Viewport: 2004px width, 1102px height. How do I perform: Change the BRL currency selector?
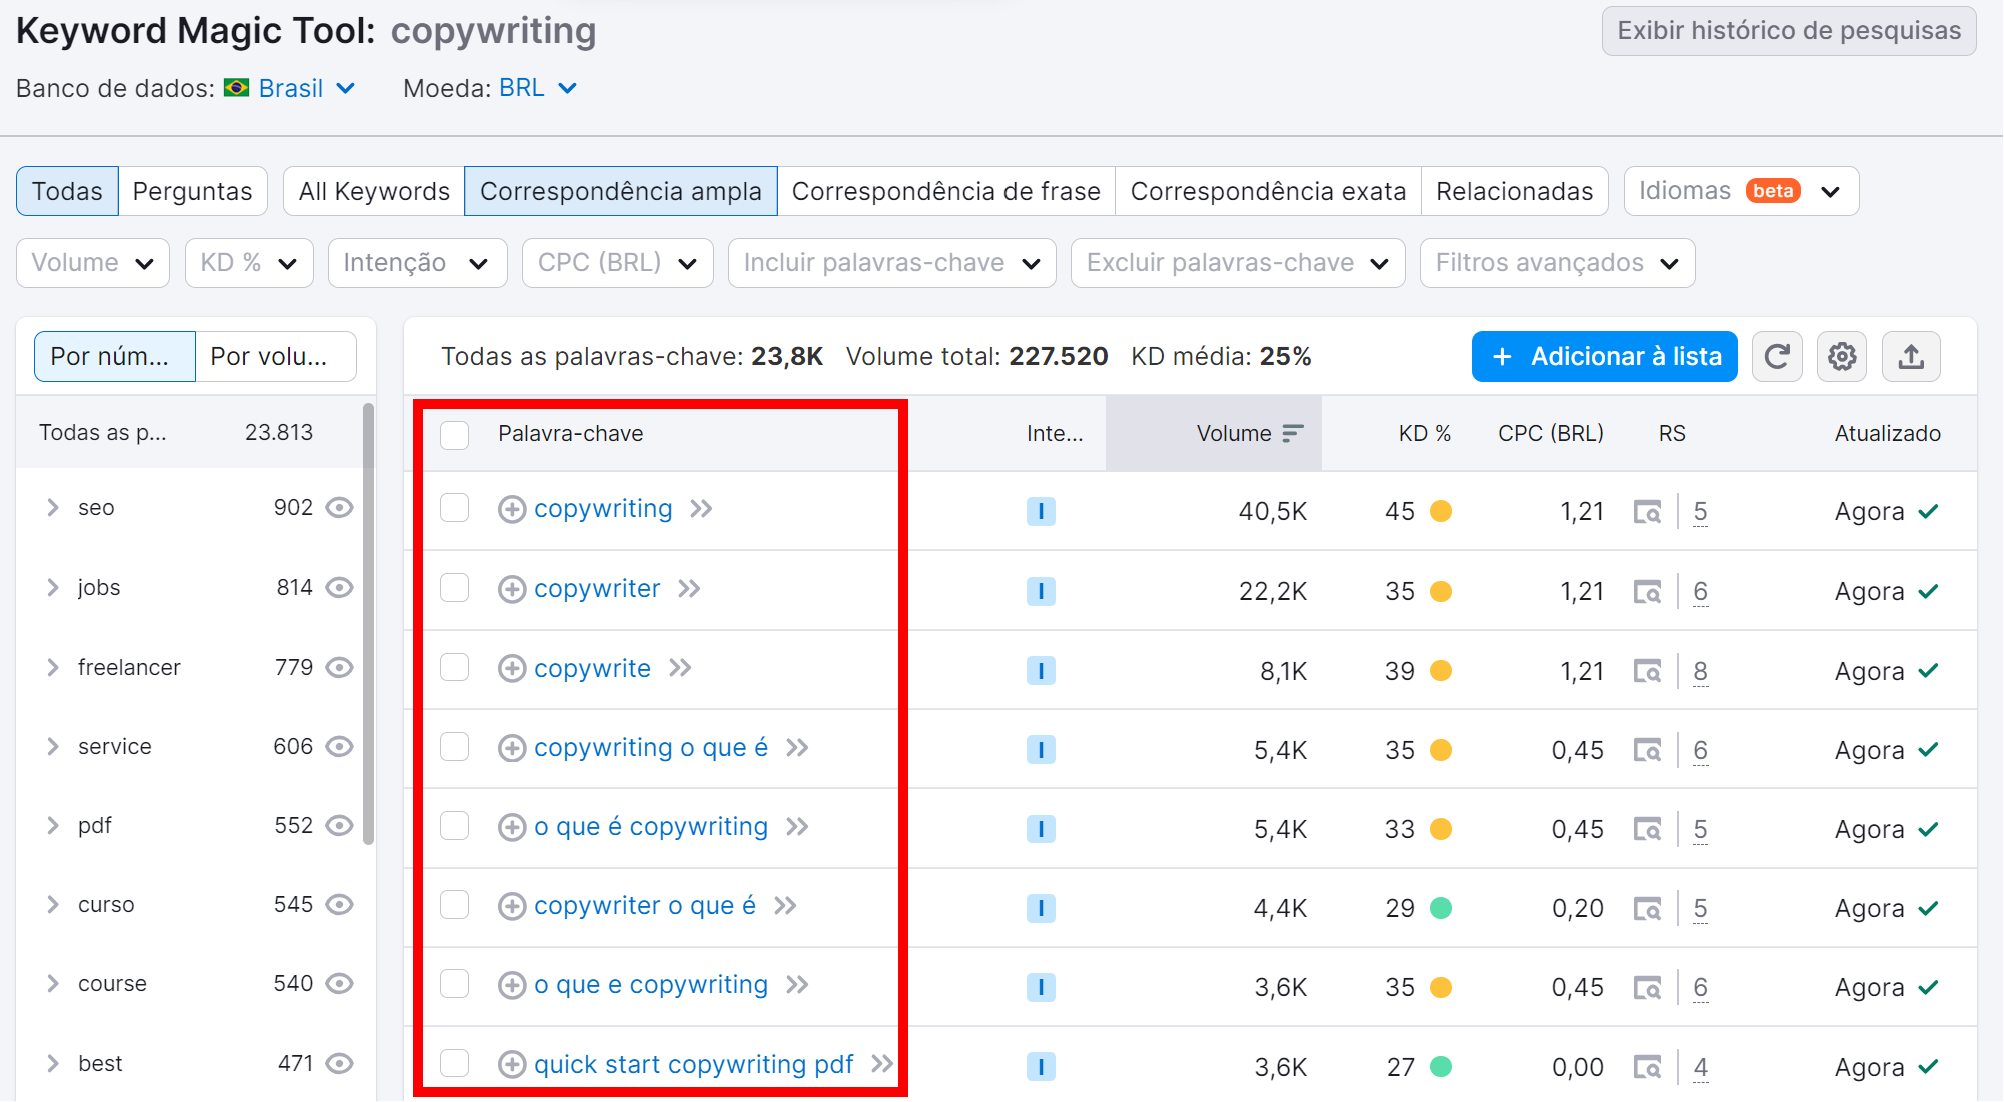538,88
